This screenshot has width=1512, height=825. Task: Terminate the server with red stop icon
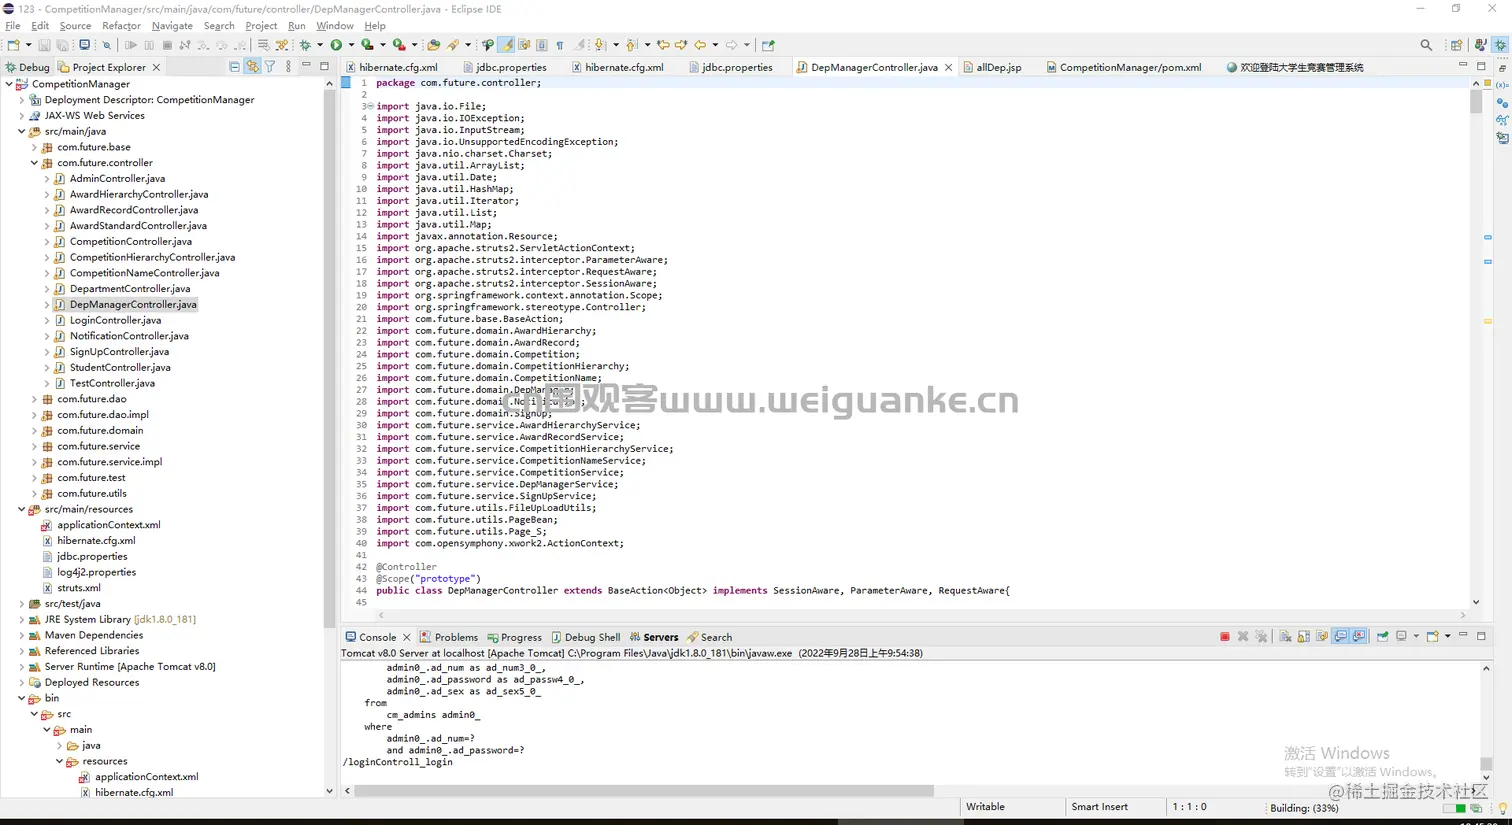pyautogui.click(x=1225, y=637)
